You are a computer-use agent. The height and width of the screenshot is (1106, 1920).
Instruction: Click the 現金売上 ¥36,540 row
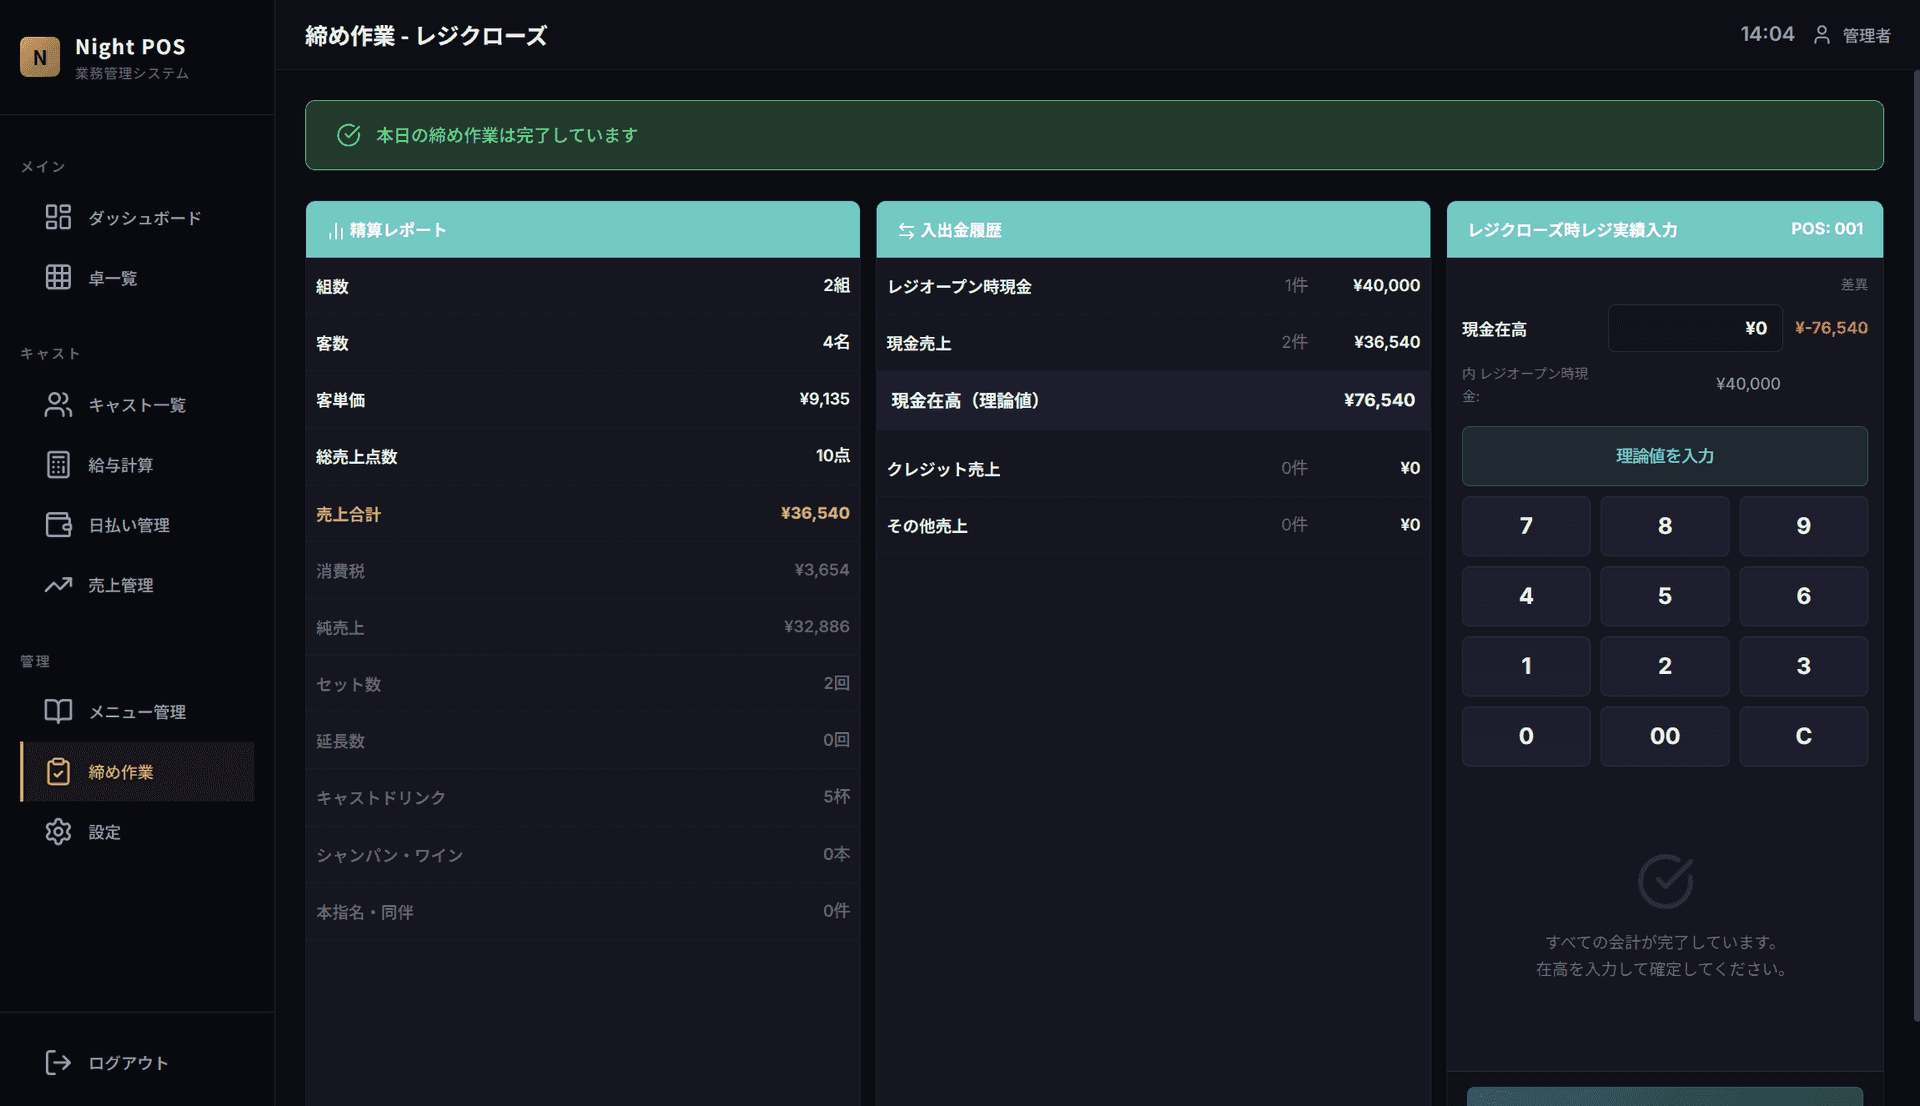1153,343
